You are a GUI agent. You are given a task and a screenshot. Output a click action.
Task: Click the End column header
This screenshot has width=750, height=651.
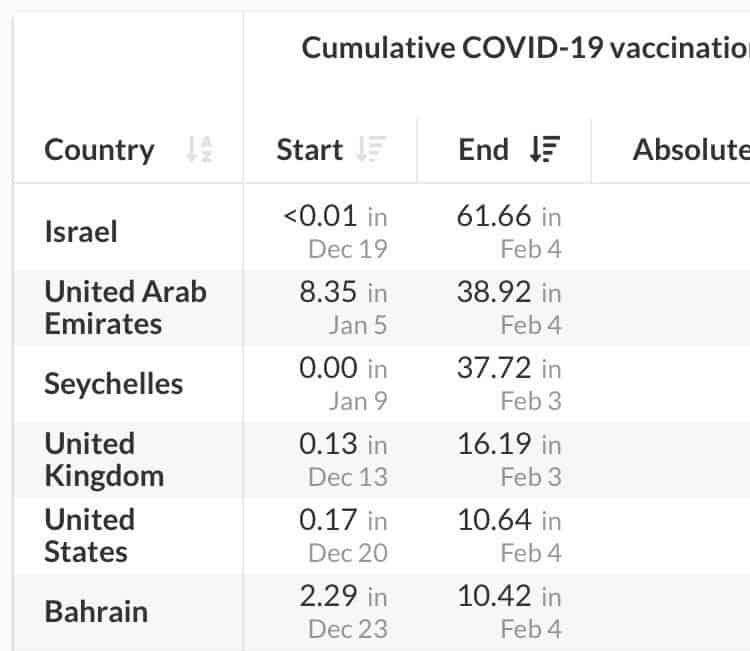click(x=483, y=149)
